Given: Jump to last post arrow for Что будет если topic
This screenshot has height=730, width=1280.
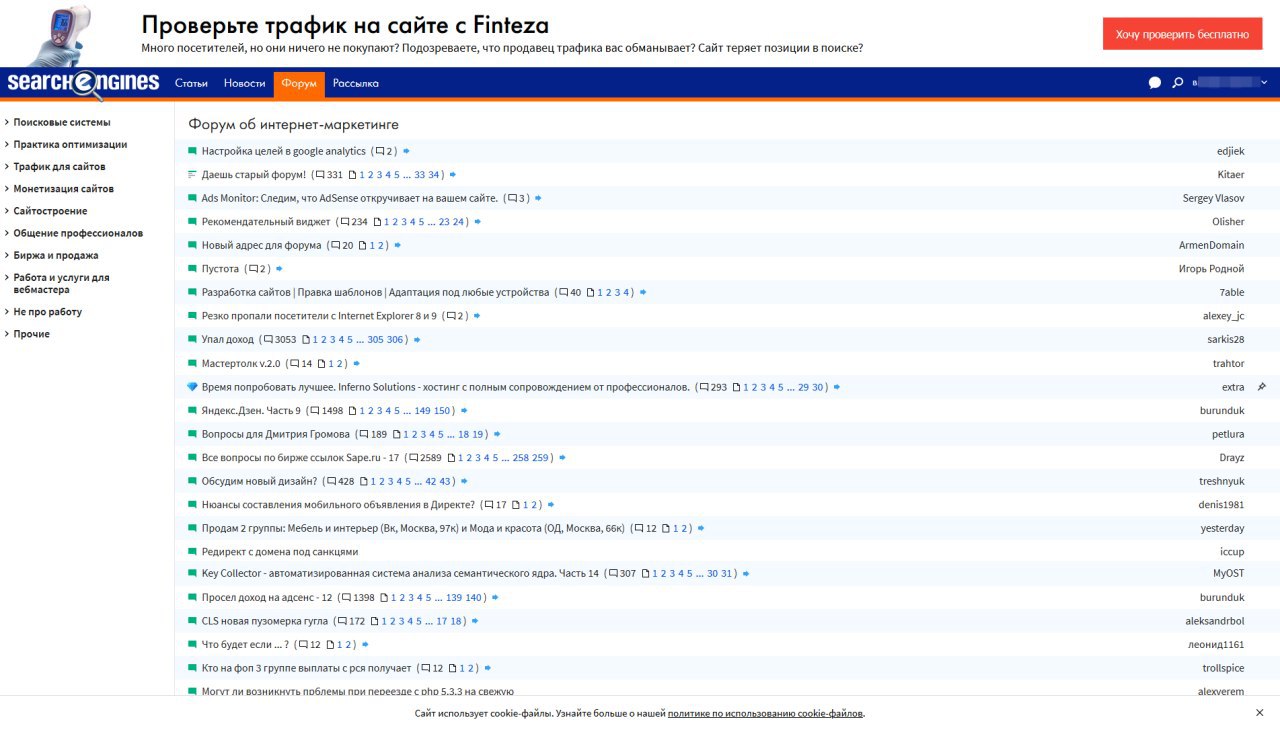Looking at the screenshot, I should [365, 645].
